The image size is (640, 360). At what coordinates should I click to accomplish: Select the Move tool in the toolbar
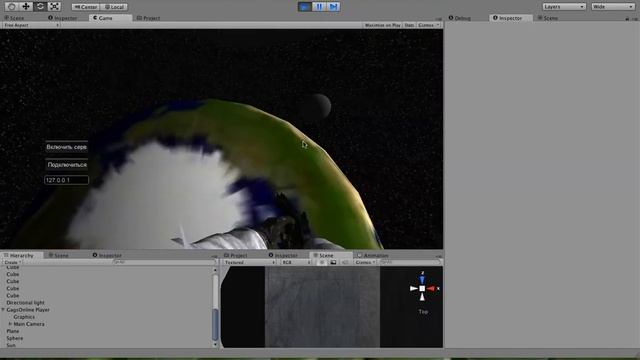coord(26,7)
